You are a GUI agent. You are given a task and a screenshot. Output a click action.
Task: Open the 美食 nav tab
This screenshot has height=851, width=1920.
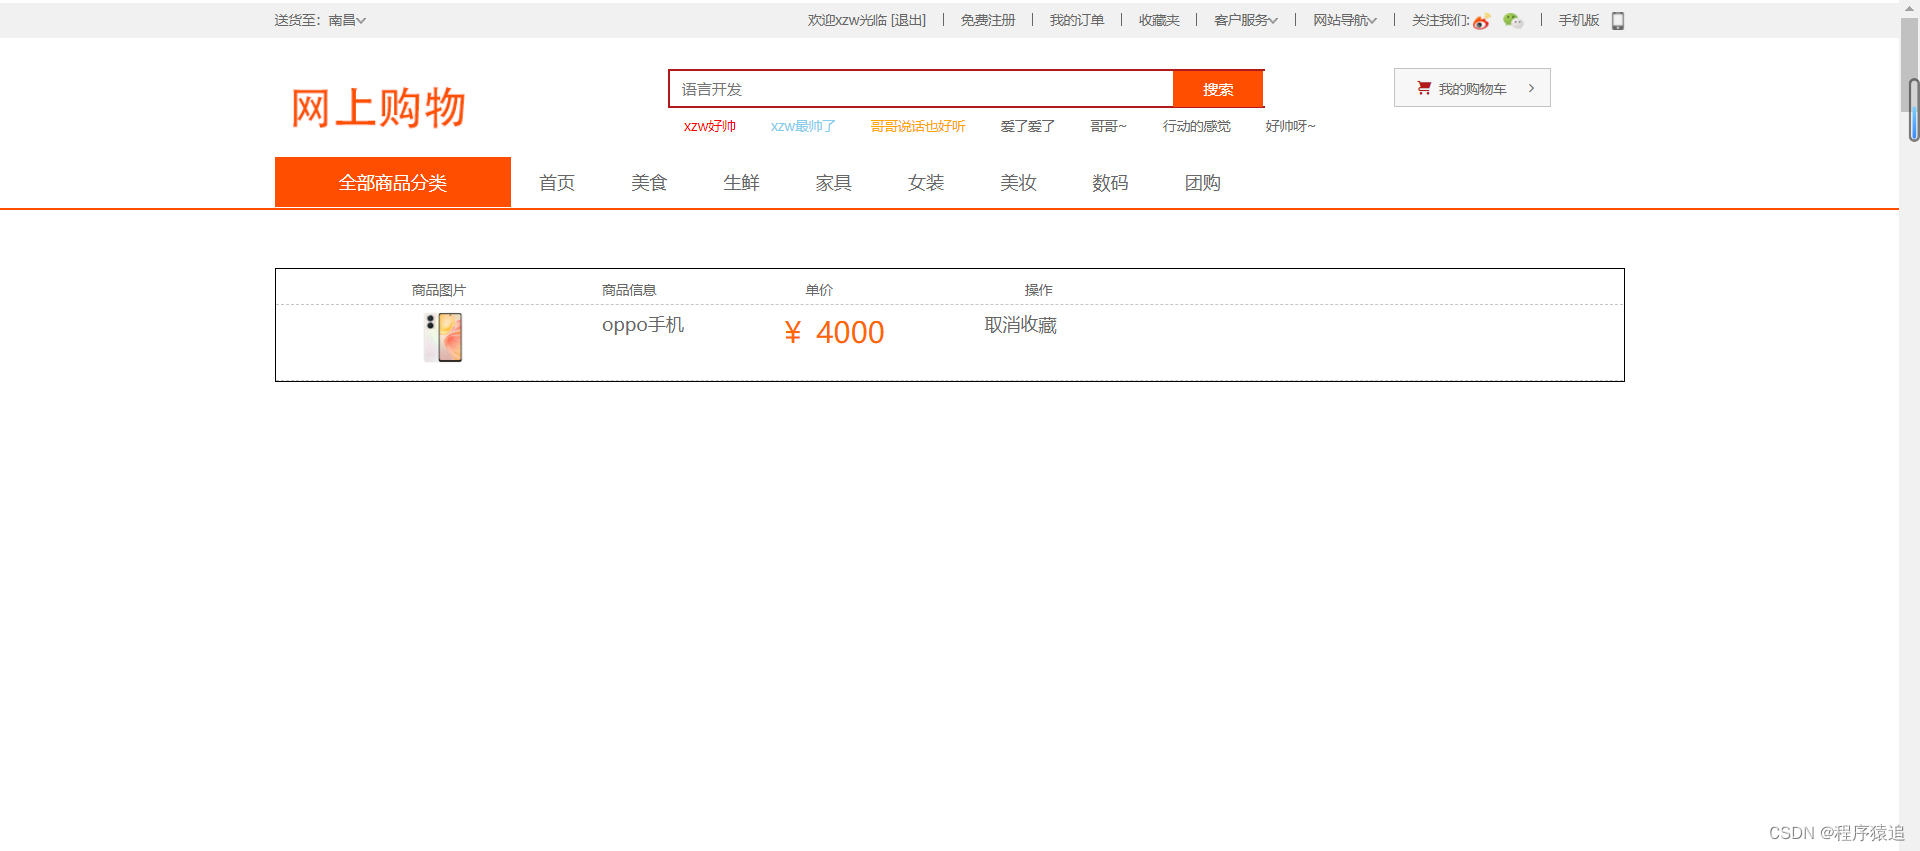point(649,183)
